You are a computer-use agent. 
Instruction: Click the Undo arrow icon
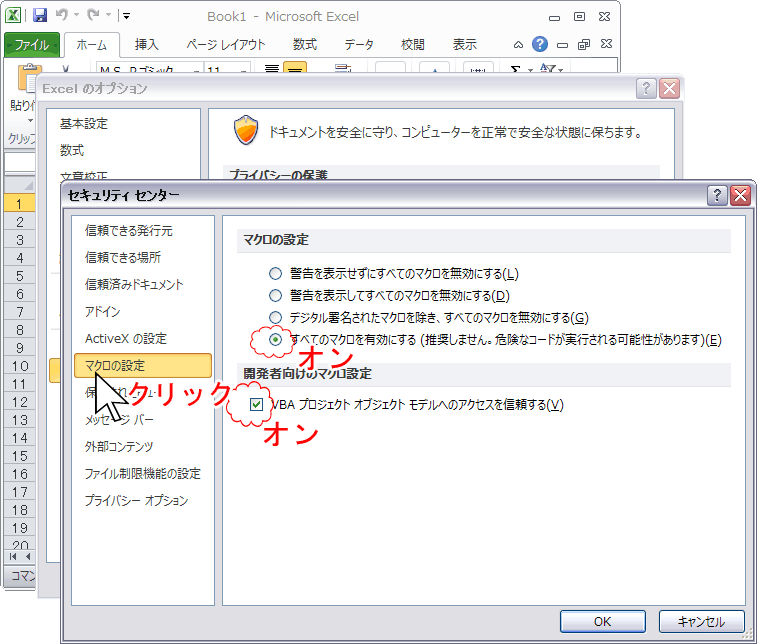pos(62,15)
